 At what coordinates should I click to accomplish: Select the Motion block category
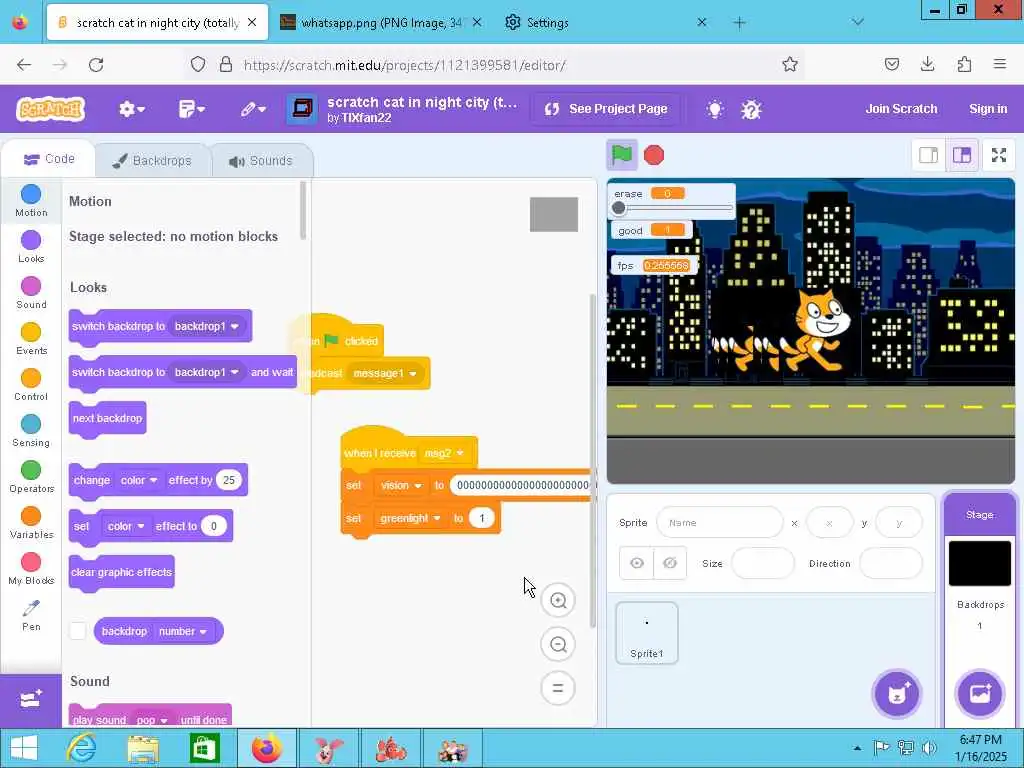click(31, 200)
